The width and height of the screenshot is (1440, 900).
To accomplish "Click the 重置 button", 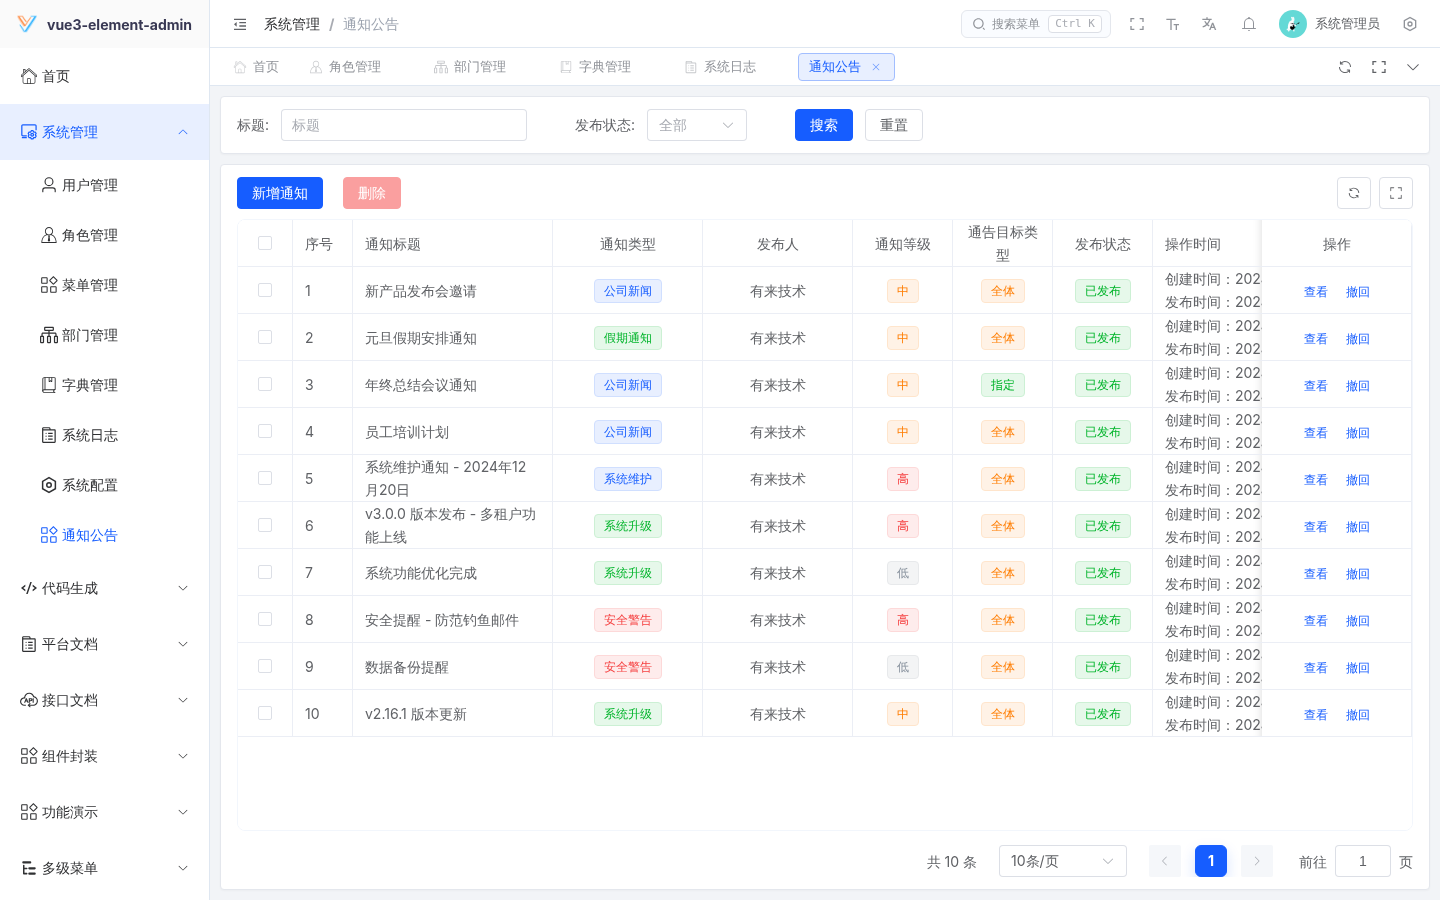I will point(894,125).
